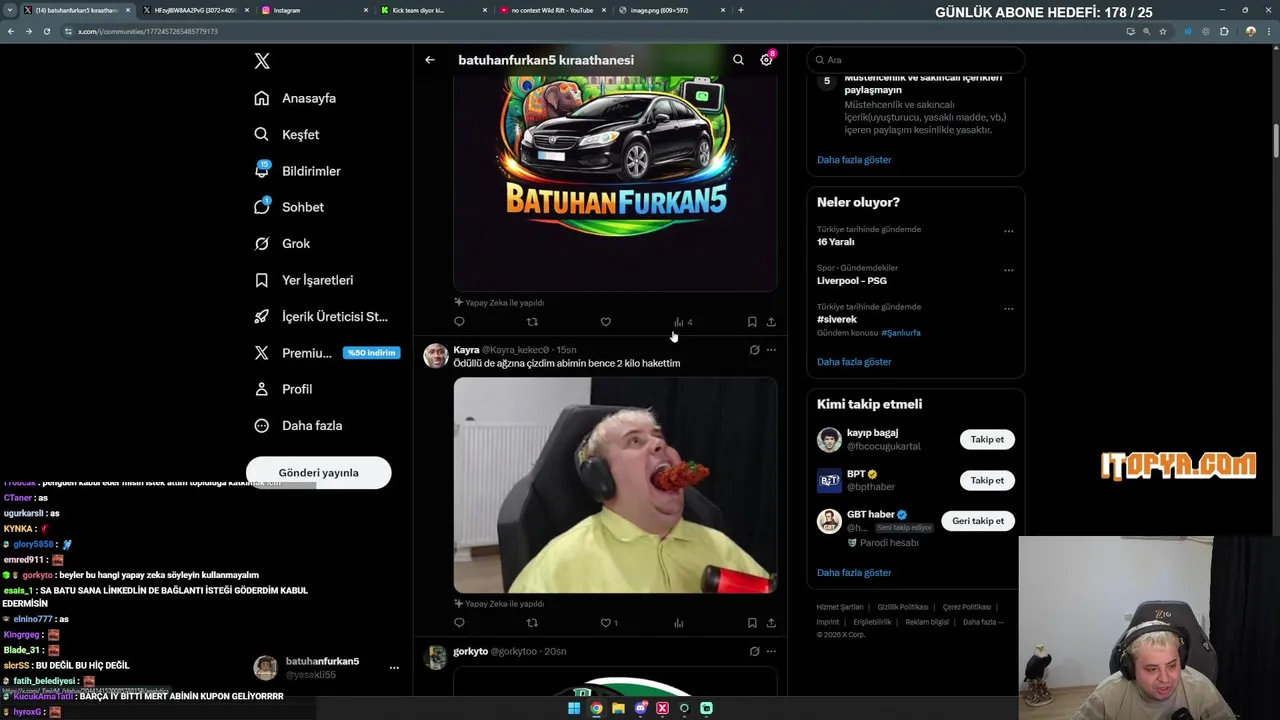This screenshot has height=720, width=1280.
Task: Open Yer İşaretleri bookmarks
Action: (x=304, y=280)
